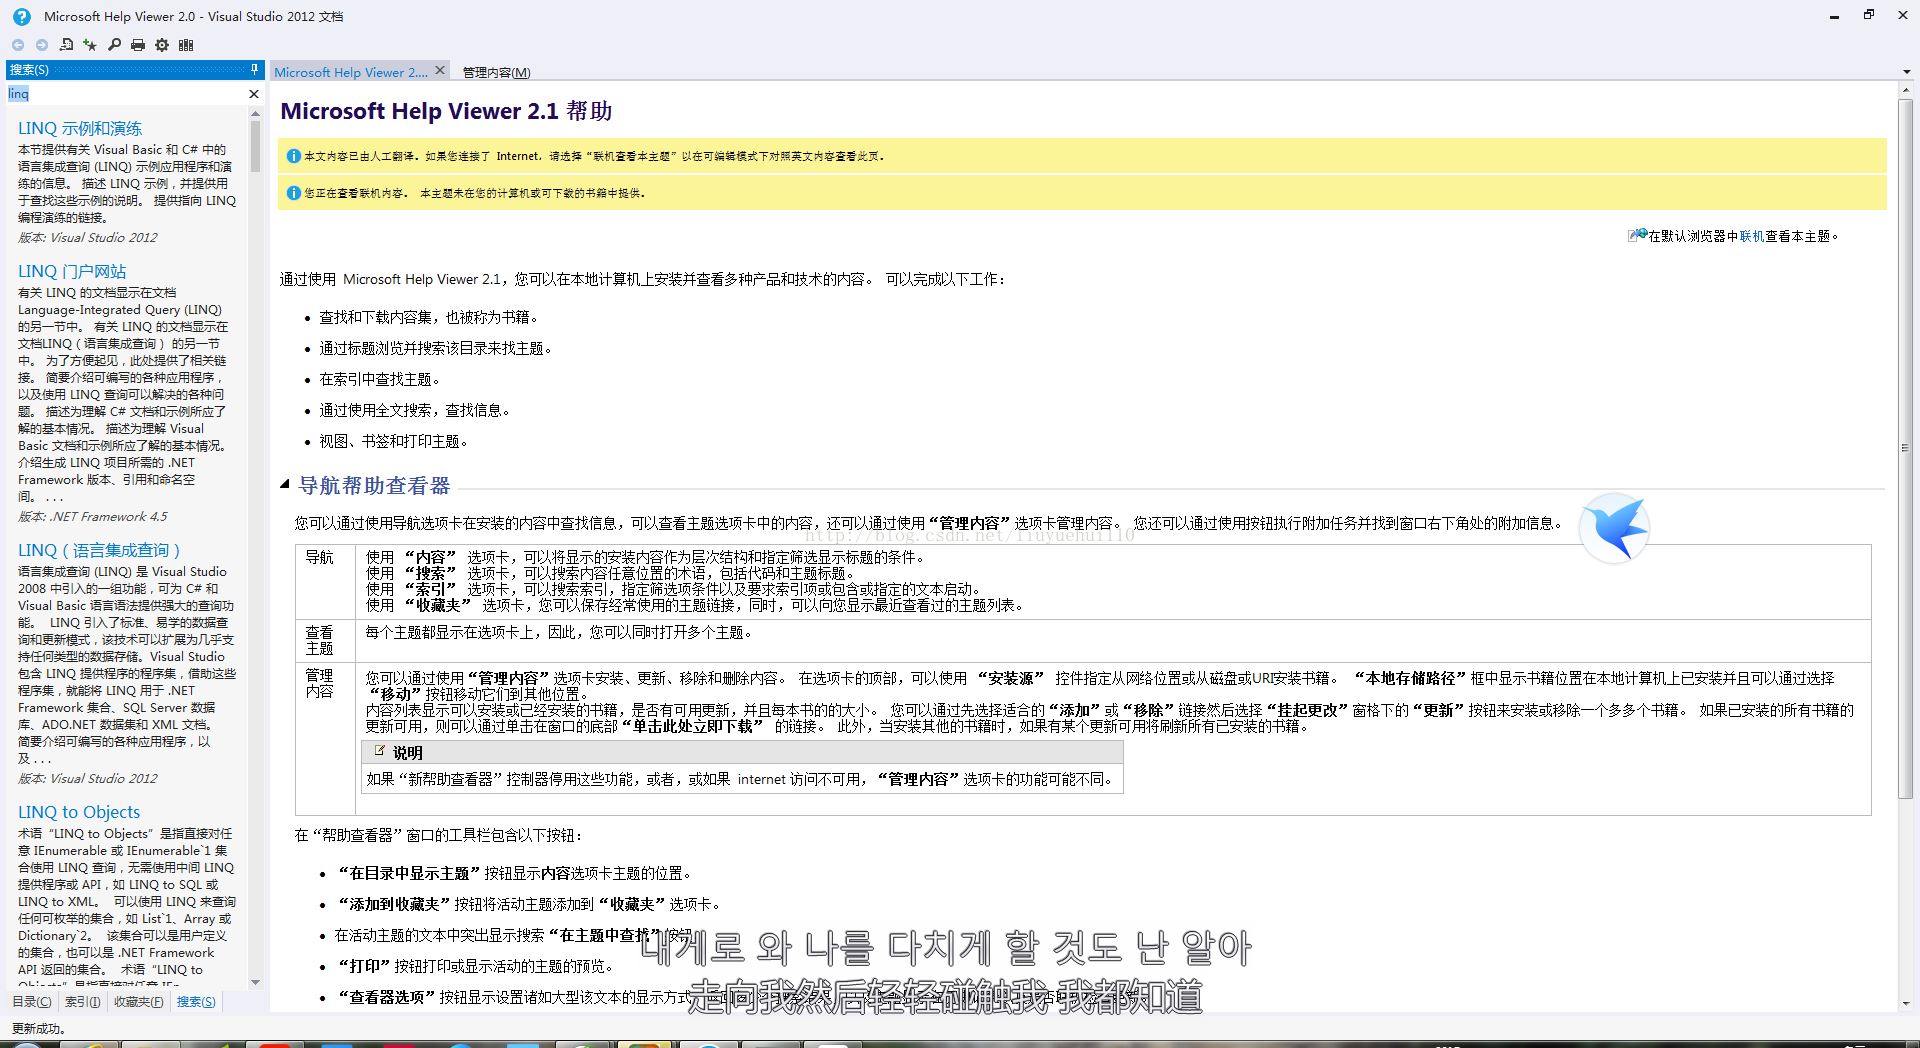This screenshot has height=1048, width=1920.
Task: Click main content scrollbar up arrow
Action: click(x=1906, y=91)
